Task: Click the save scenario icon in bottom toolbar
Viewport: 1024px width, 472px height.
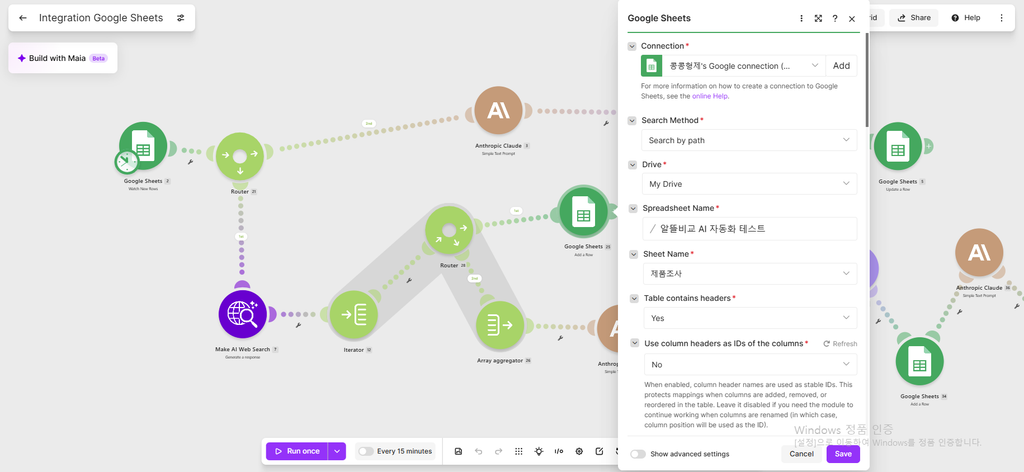Action: coord(458,451)
